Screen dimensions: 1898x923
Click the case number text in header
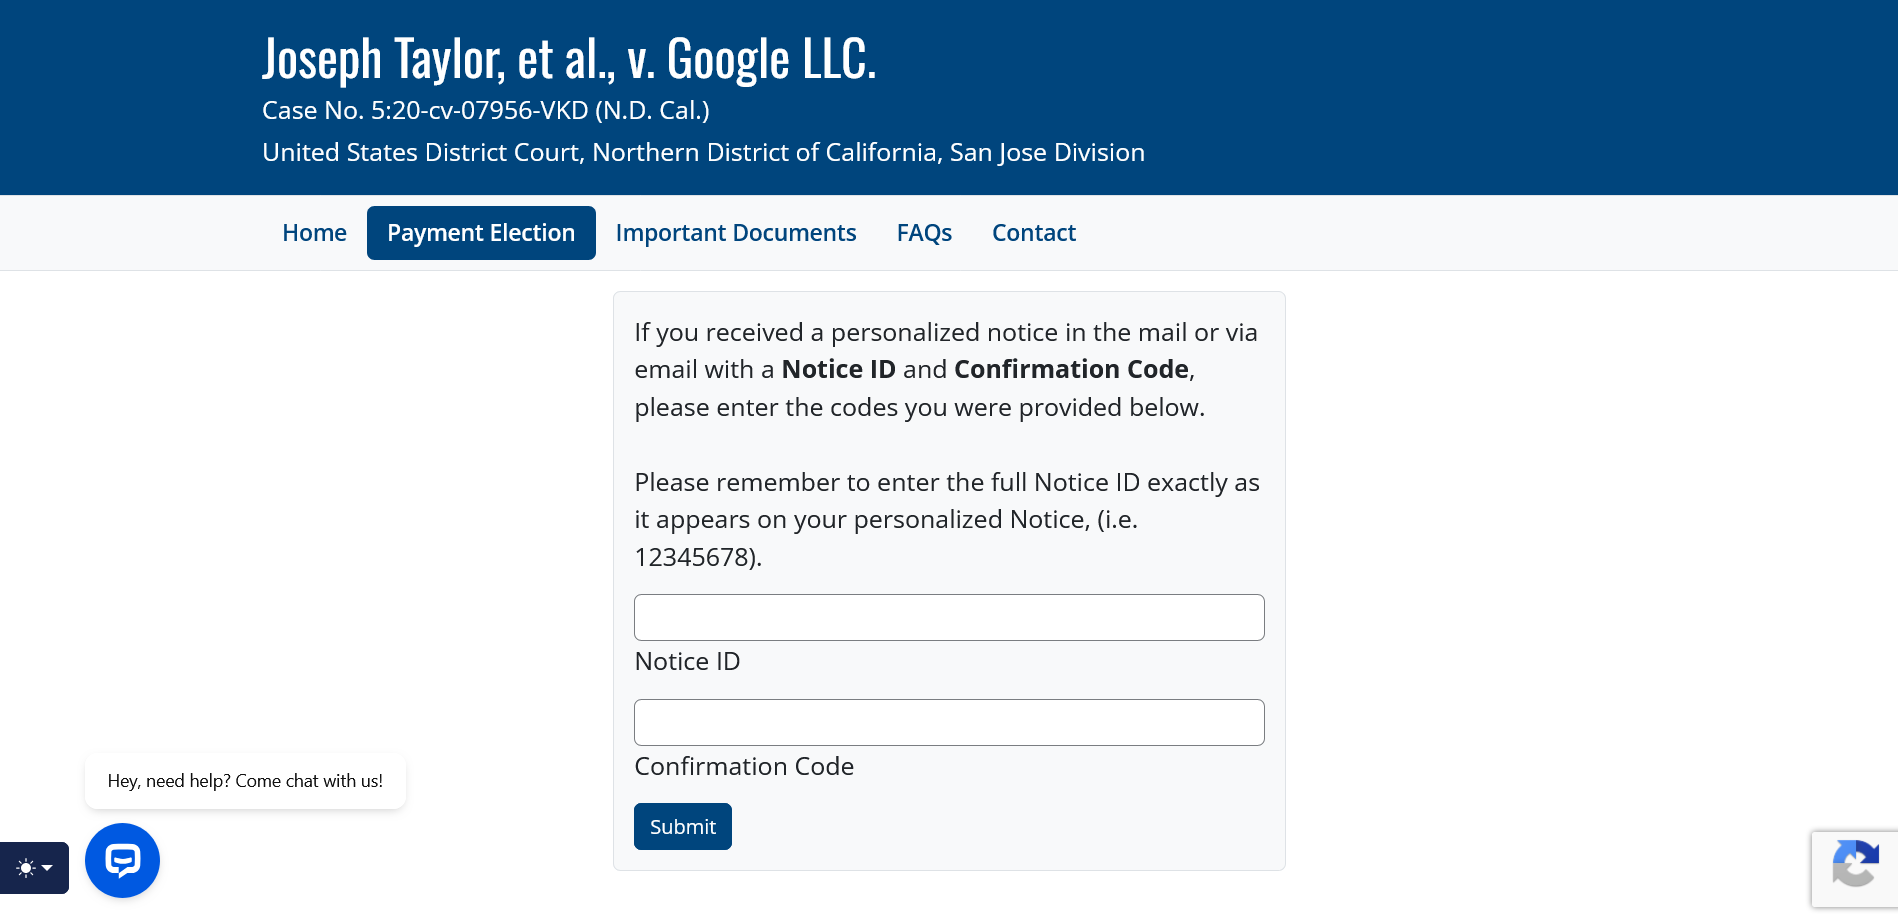(485, 111)
